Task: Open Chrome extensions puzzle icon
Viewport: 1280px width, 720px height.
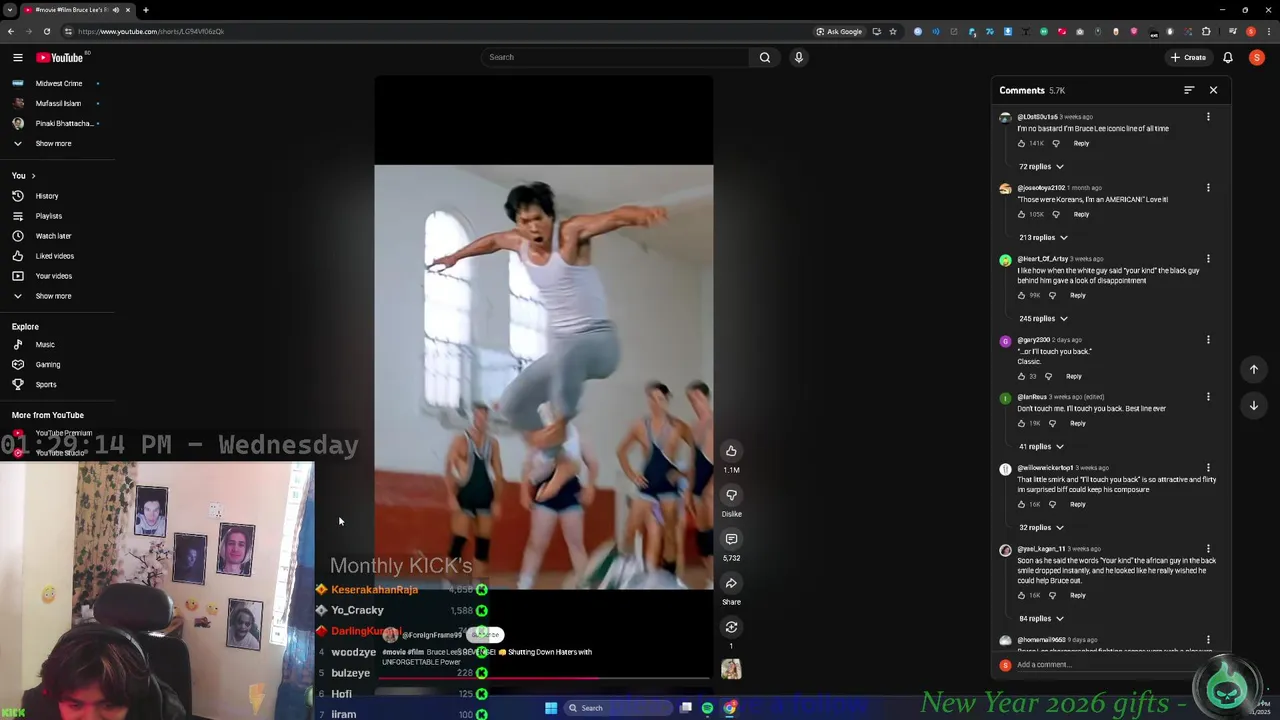Action: (x=1207, y=31)
